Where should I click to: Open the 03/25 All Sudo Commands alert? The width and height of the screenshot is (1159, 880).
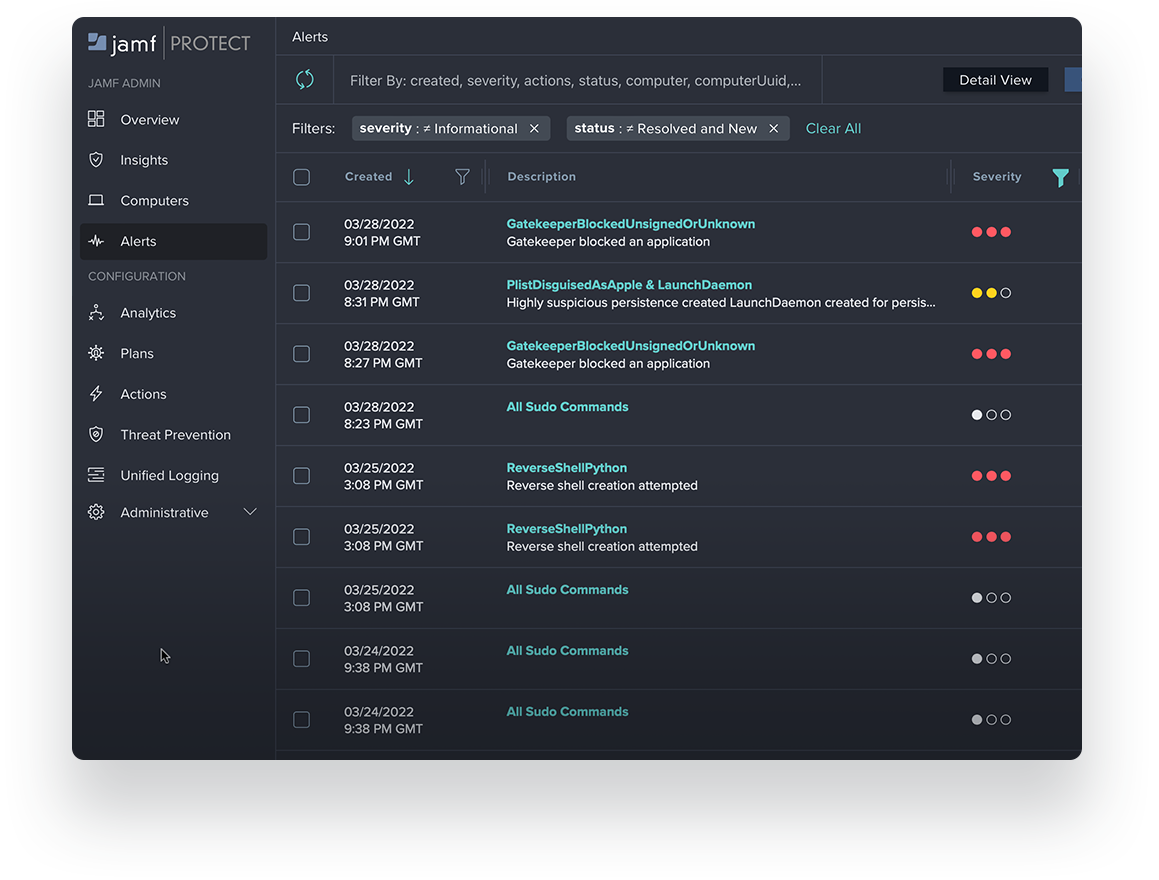[x=567, y=590]
